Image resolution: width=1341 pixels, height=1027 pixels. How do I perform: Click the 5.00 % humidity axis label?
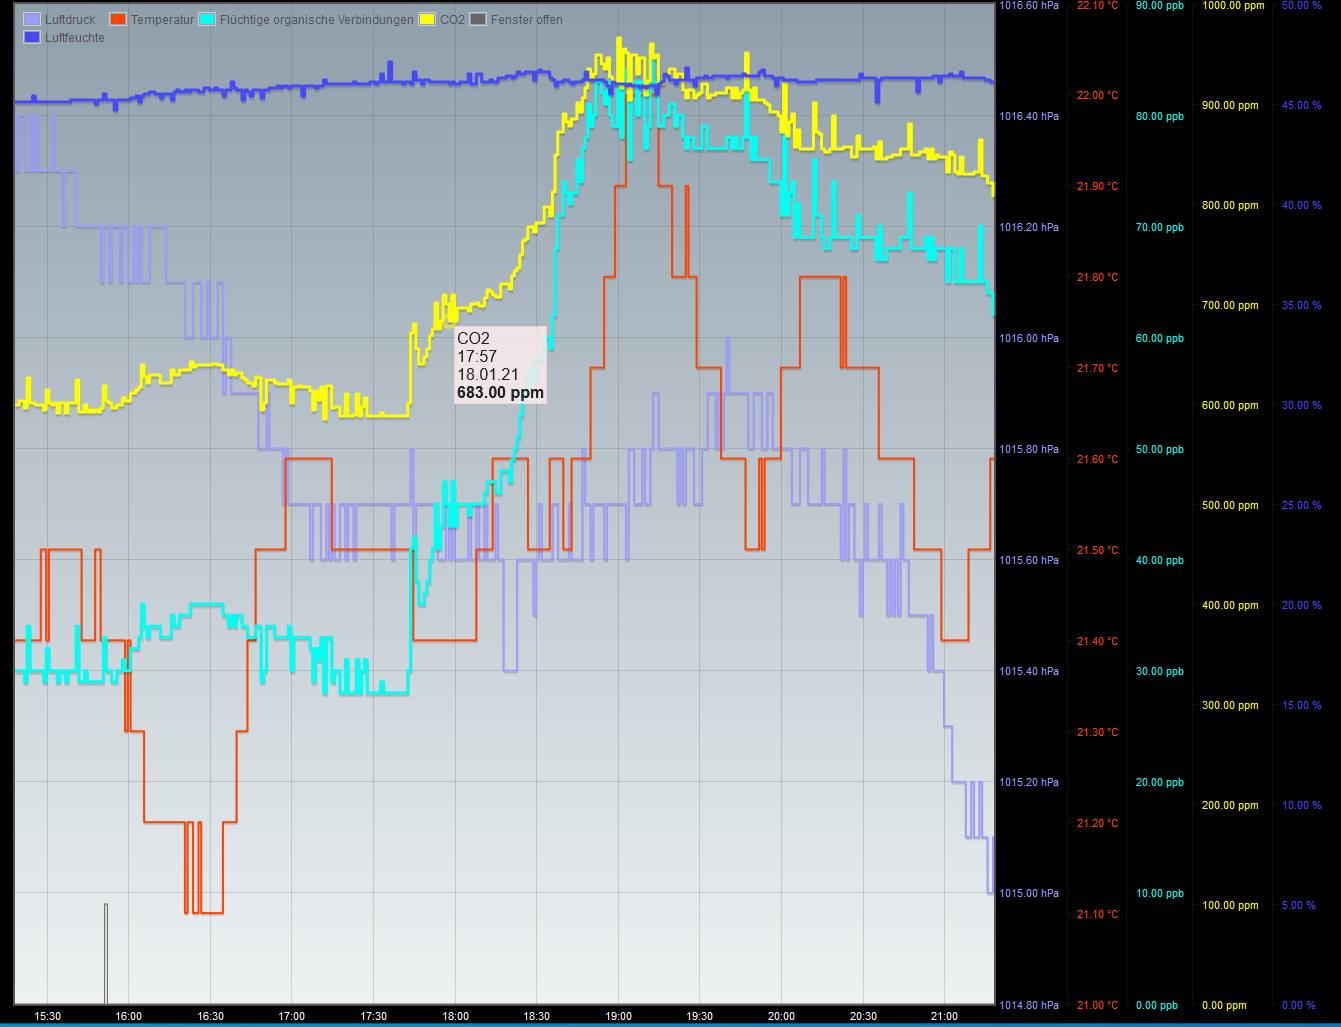(x=1299, y=905)
